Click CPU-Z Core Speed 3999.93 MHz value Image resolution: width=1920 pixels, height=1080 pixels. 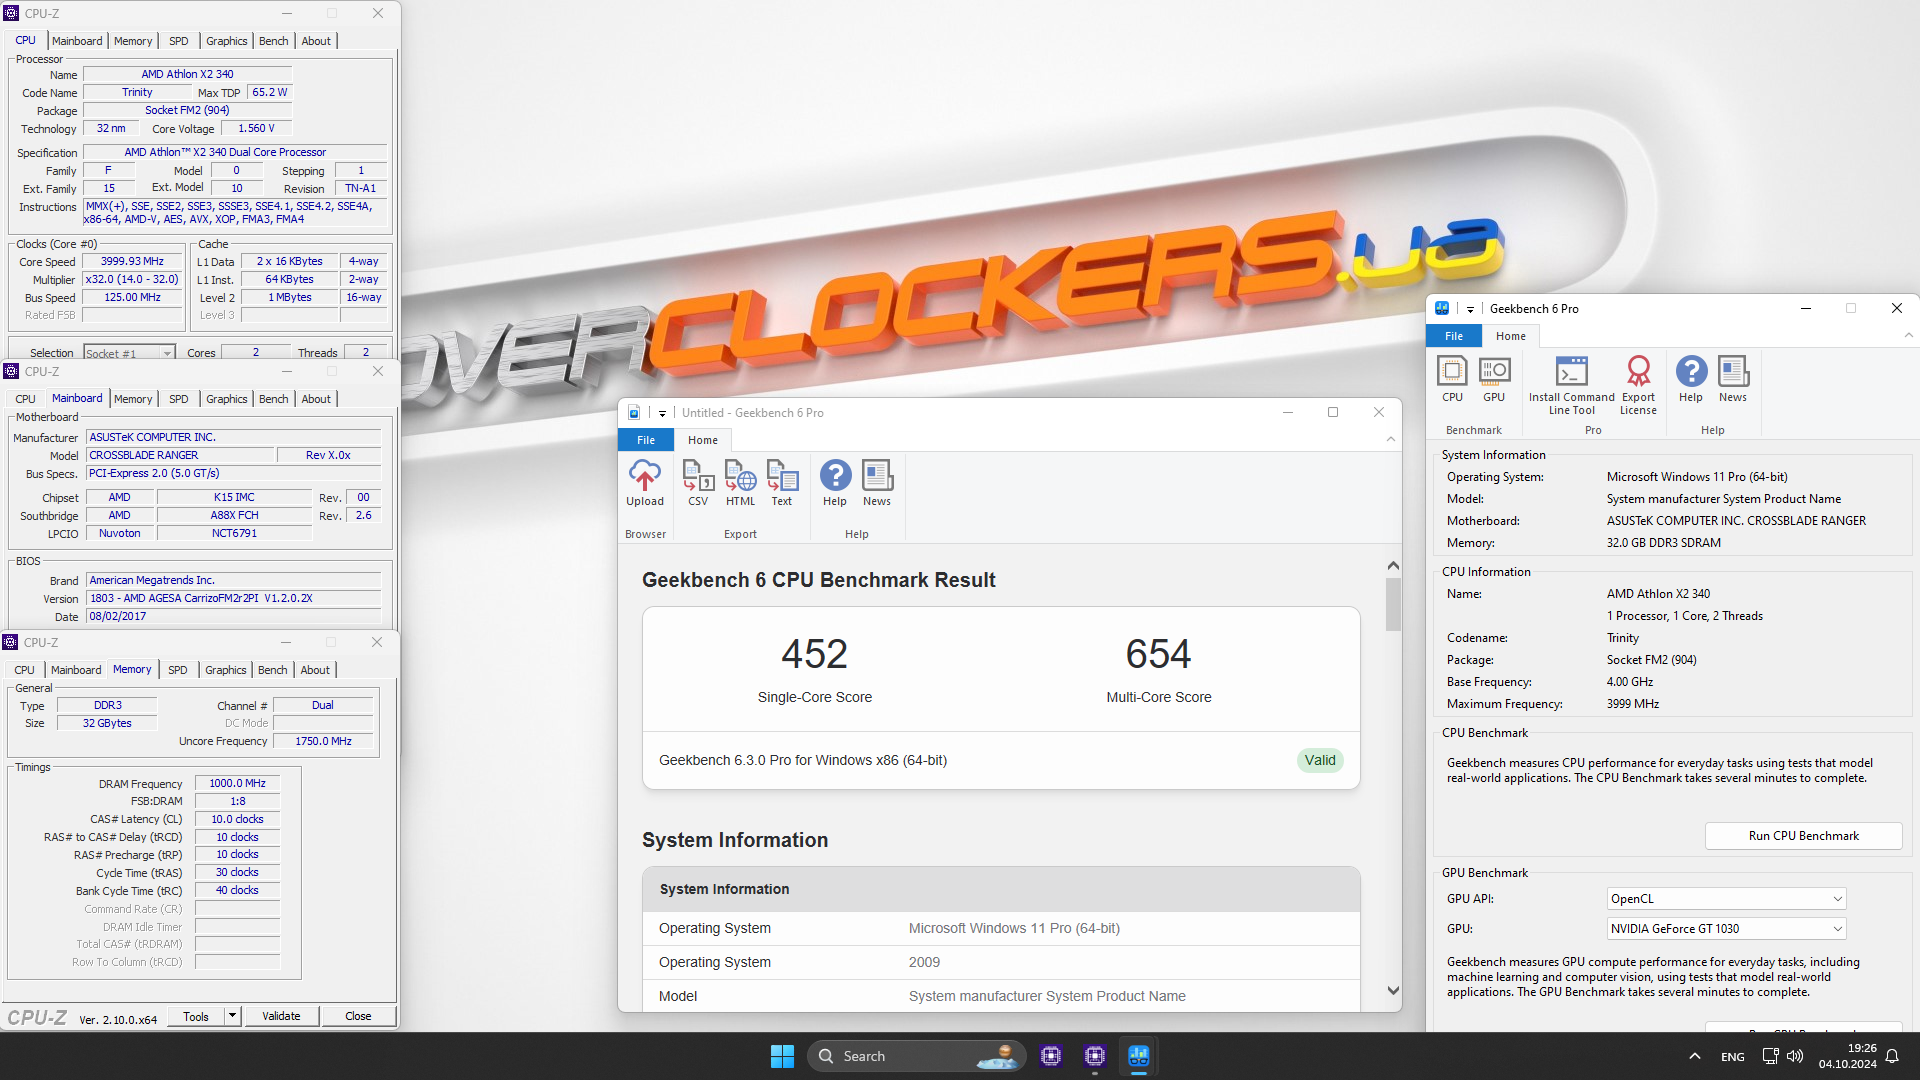click(x=132, y=262)
